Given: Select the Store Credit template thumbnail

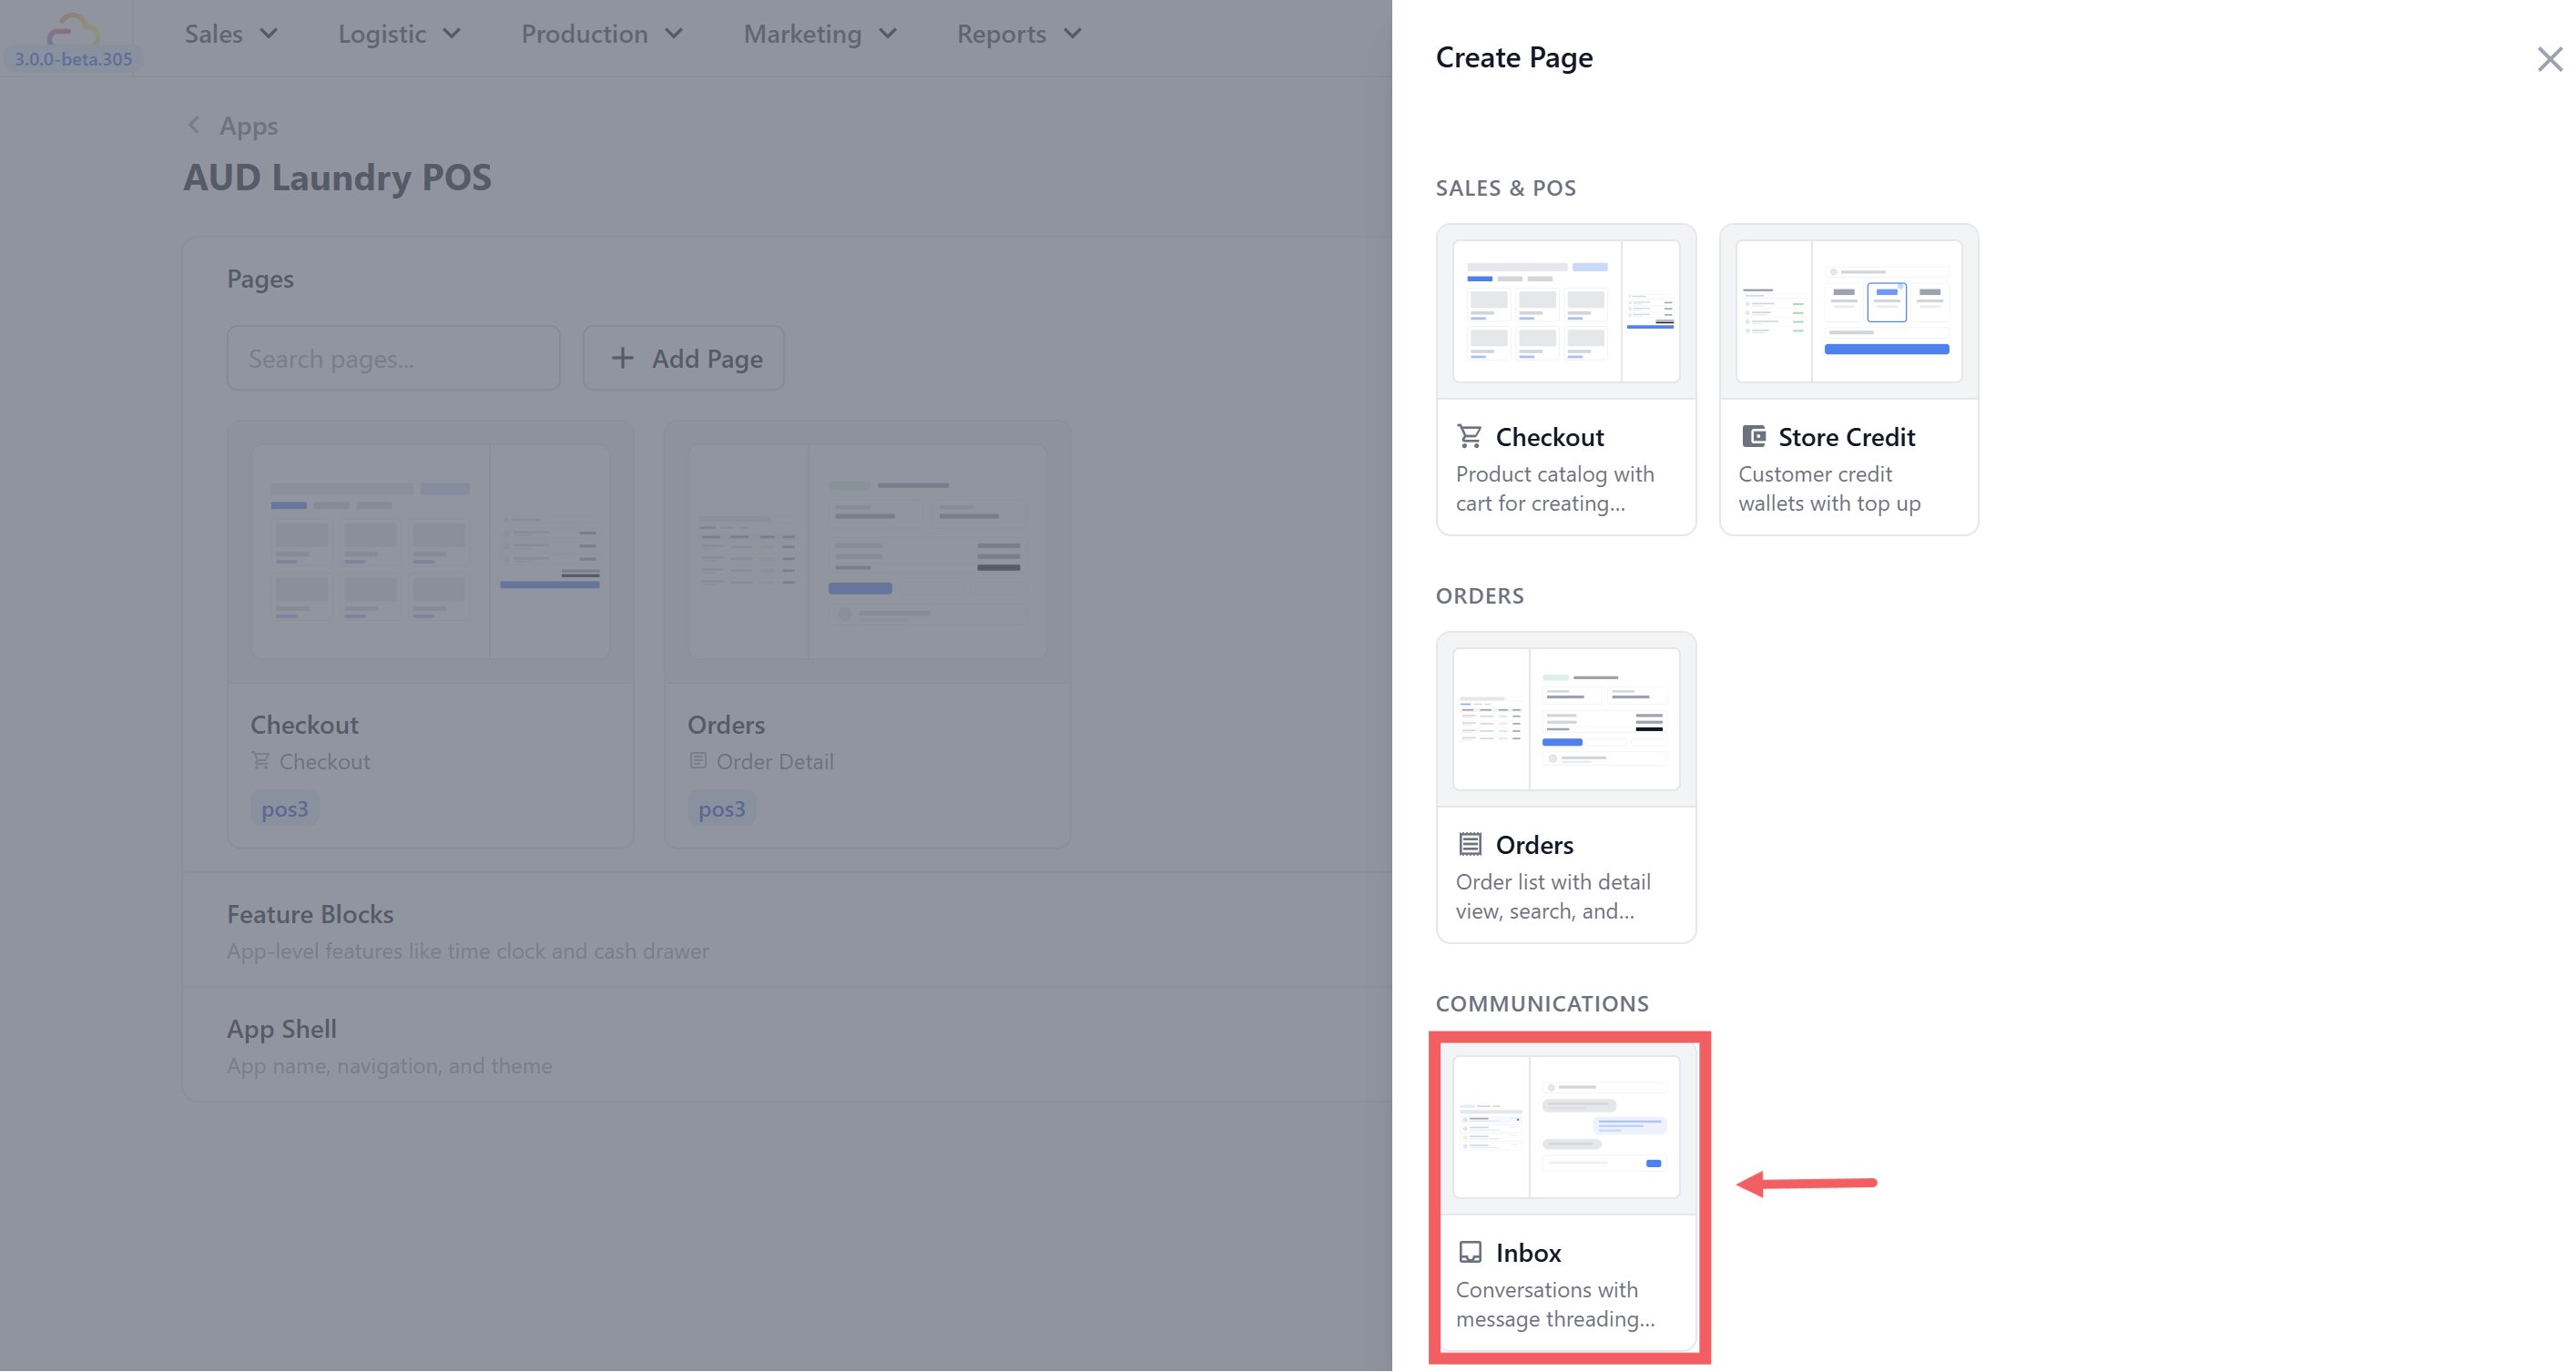Looking at the screenshot, I should (1848, 311).
